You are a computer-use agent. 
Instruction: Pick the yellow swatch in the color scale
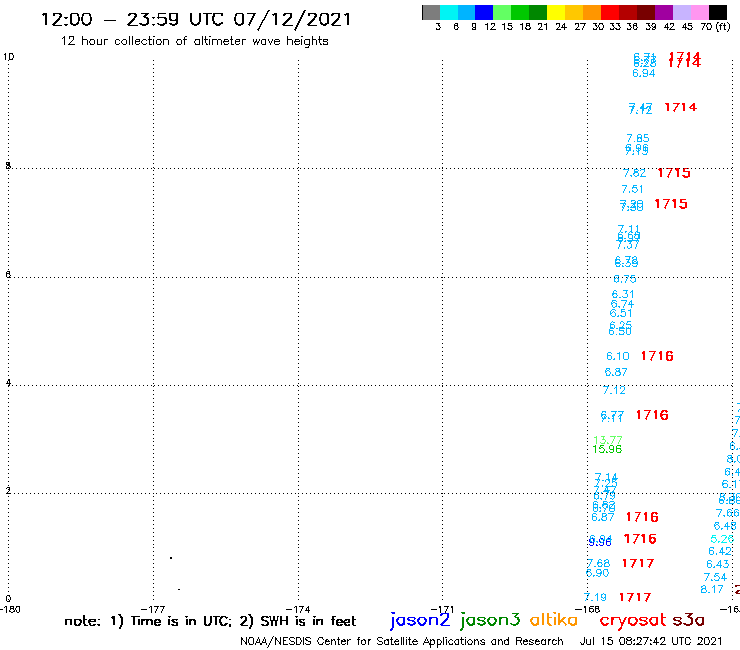click(x=556, y=12)
